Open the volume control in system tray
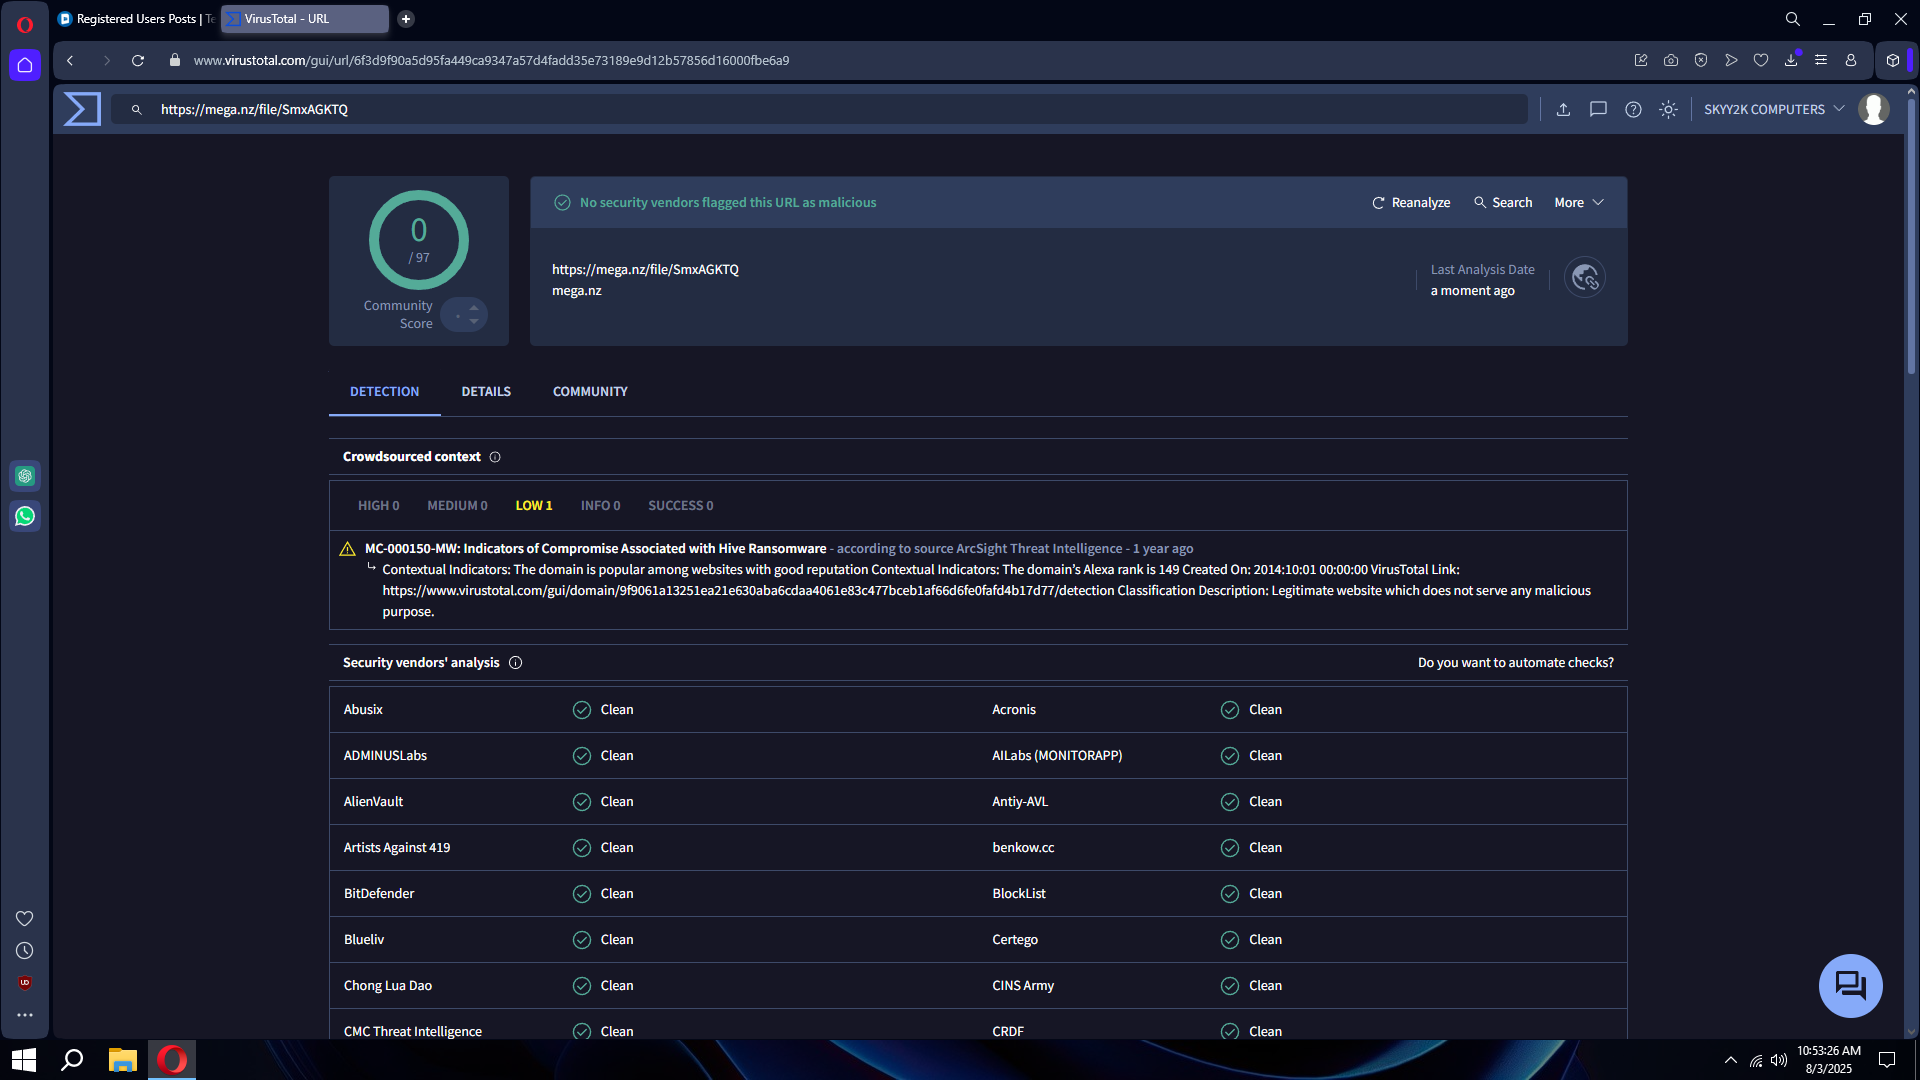The image size is (1920, 1080). click(1779, 1060)
